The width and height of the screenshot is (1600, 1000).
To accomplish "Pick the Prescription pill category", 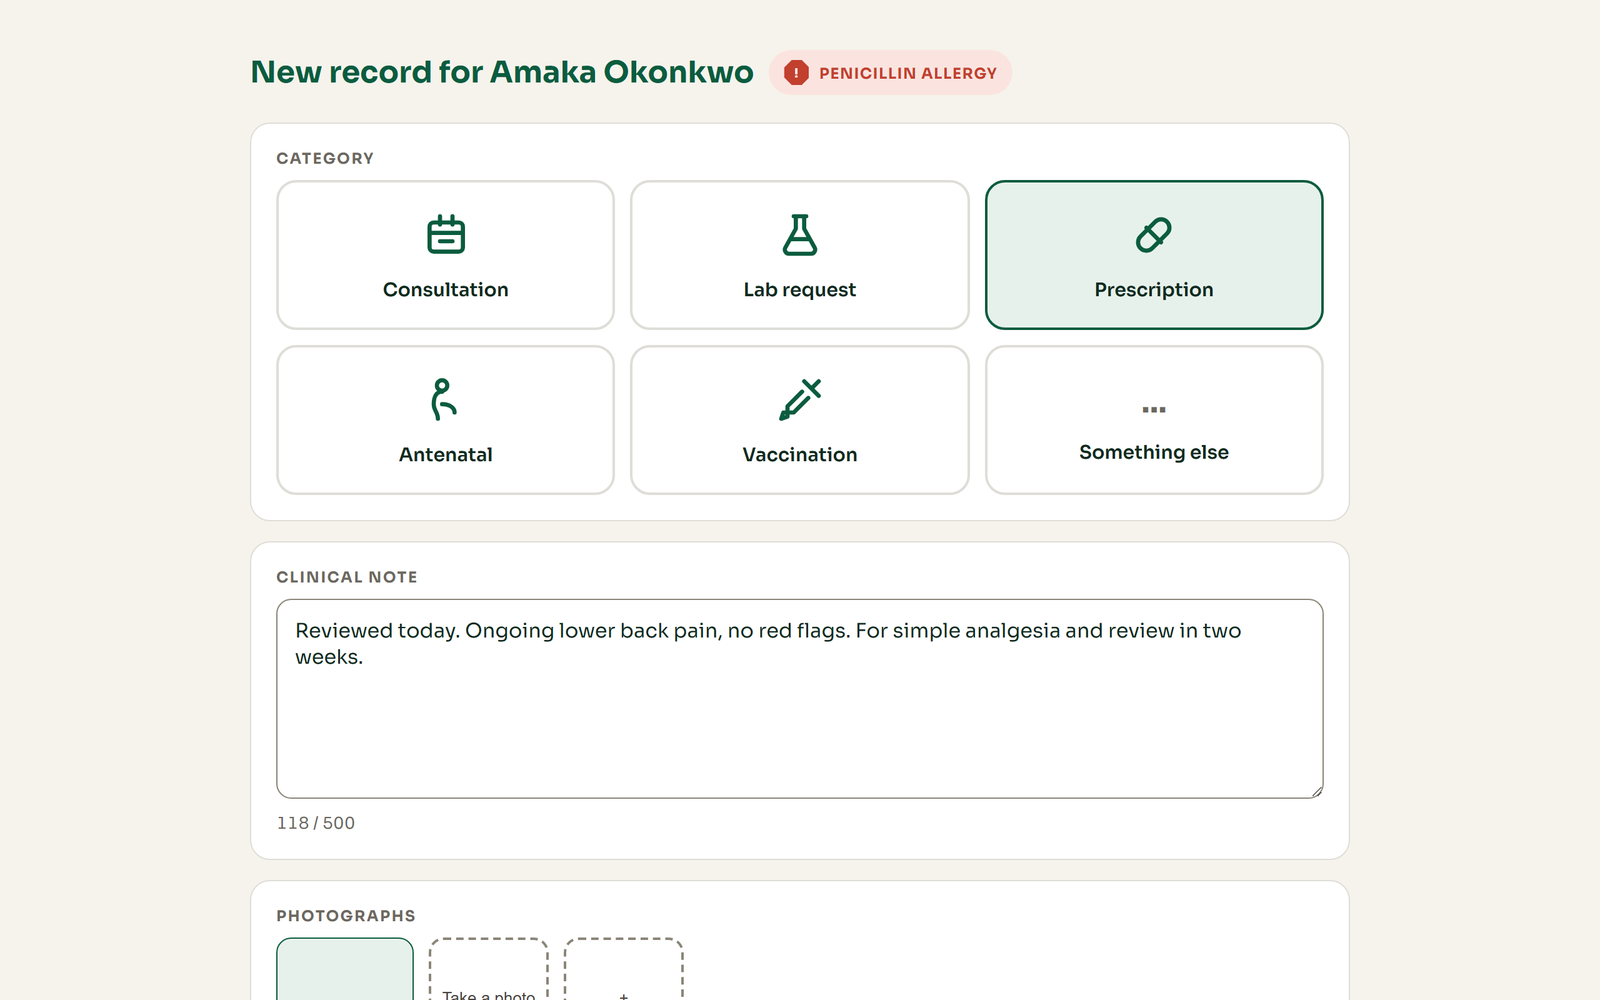I will point(1154,255).
